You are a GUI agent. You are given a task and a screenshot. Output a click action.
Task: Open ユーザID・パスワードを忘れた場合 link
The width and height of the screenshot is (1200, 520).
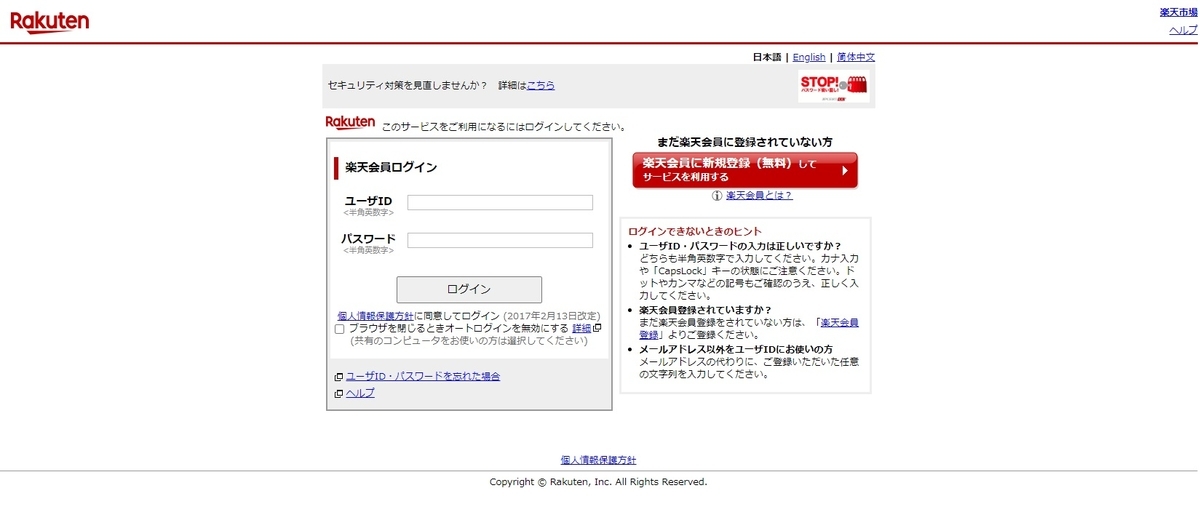pyautogui.click(x=423, y=377)
